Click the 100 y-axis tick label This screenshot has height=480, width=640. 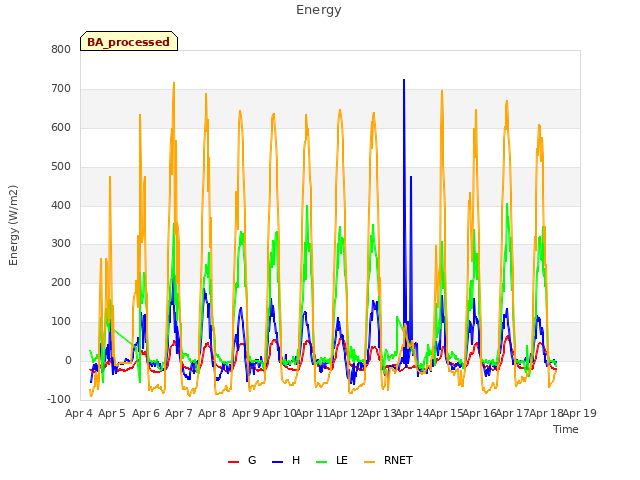(61, 322)
